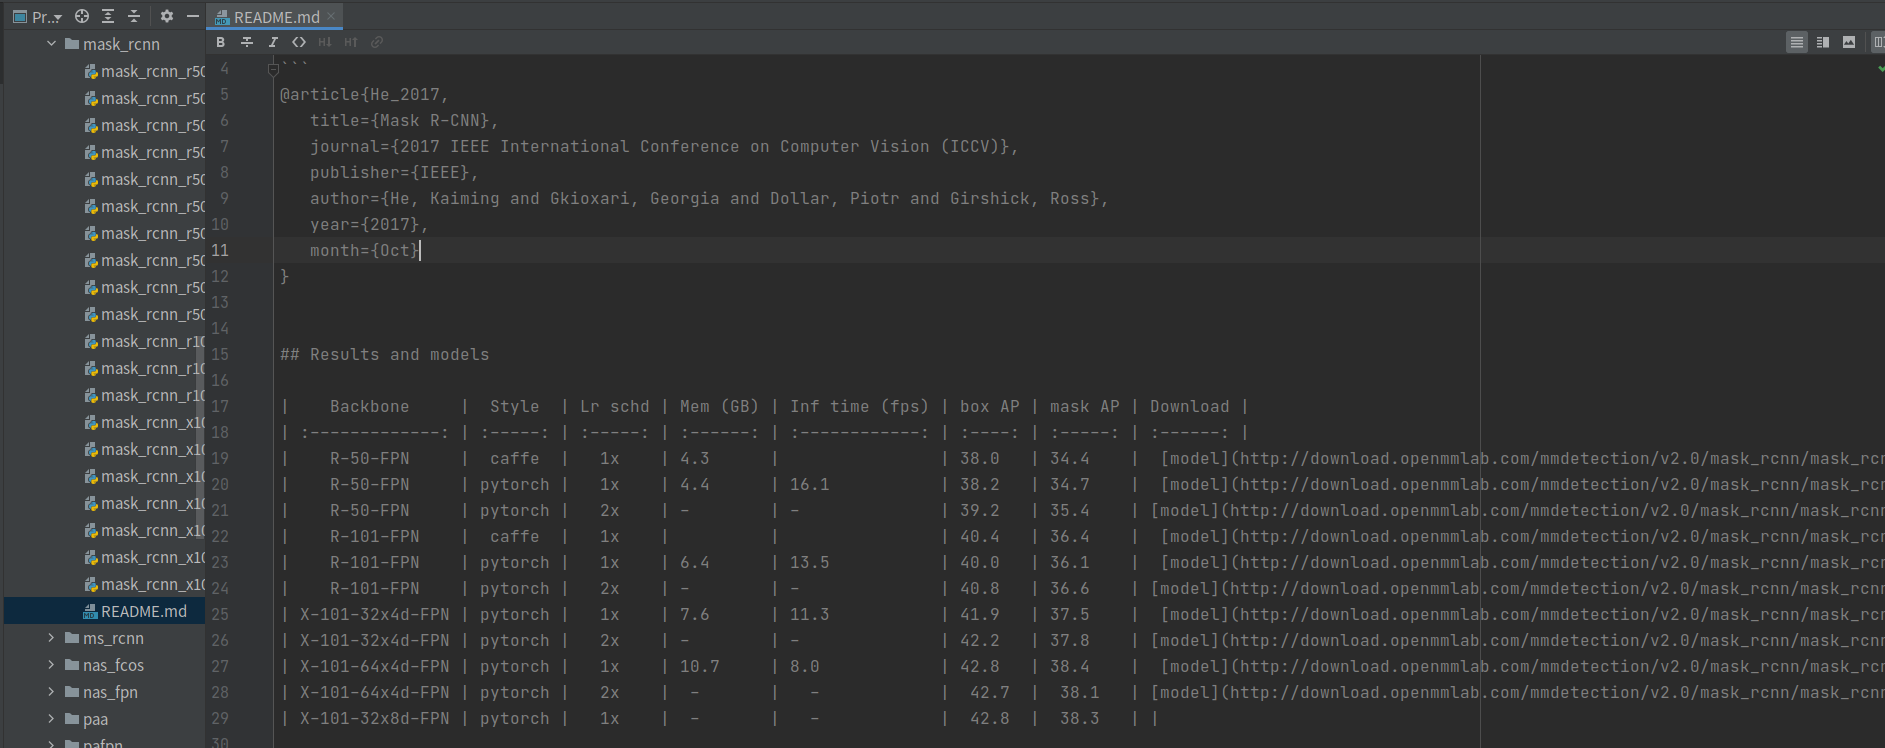
Task: Click the '16.1' fps value
Action: click(809, 484)
